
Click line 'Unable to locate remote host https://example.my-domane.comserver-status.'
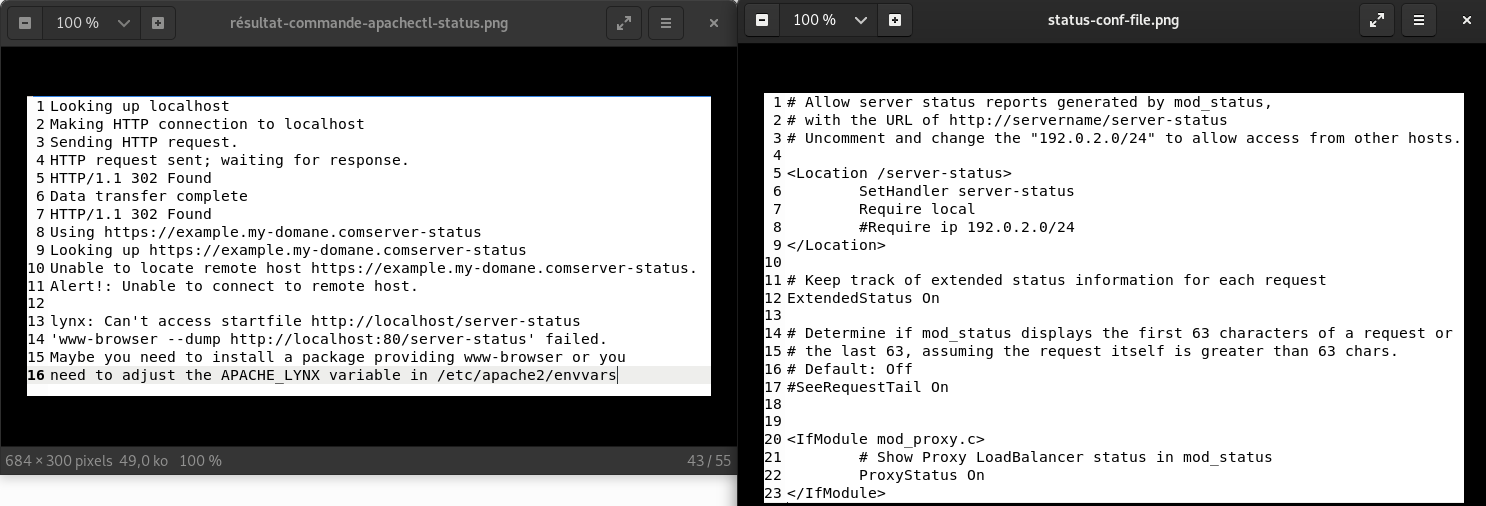[x=374, y=268]
